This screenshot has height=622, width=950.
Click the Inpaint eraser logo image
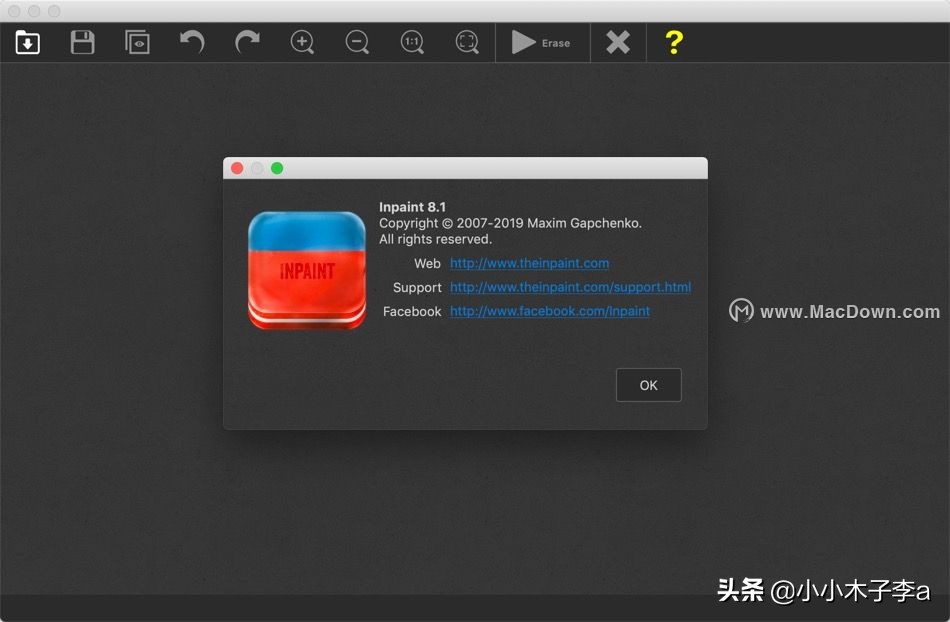coord(307,270)
